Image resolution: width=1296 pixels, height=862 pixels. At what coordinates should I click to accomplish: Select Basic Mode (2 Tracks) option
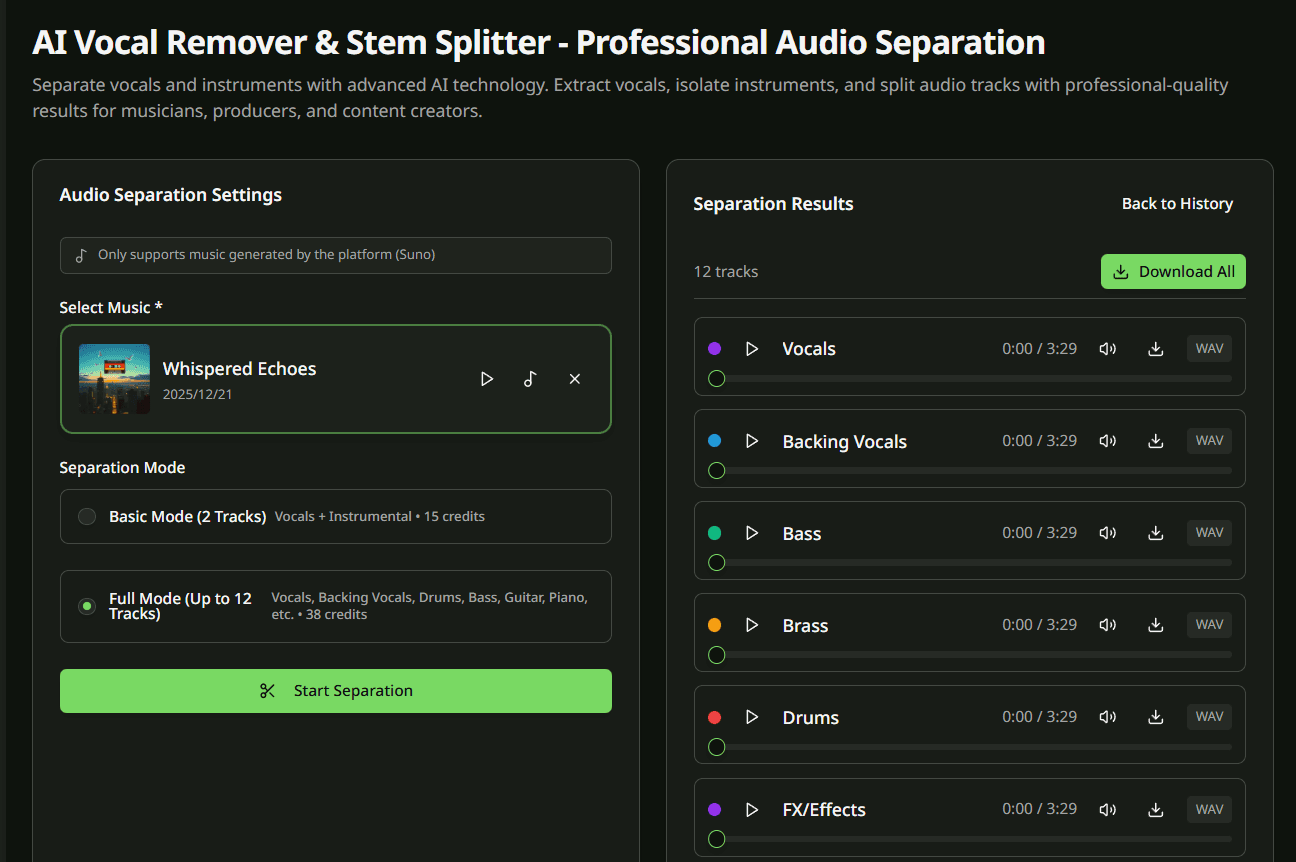click(88, 516)
